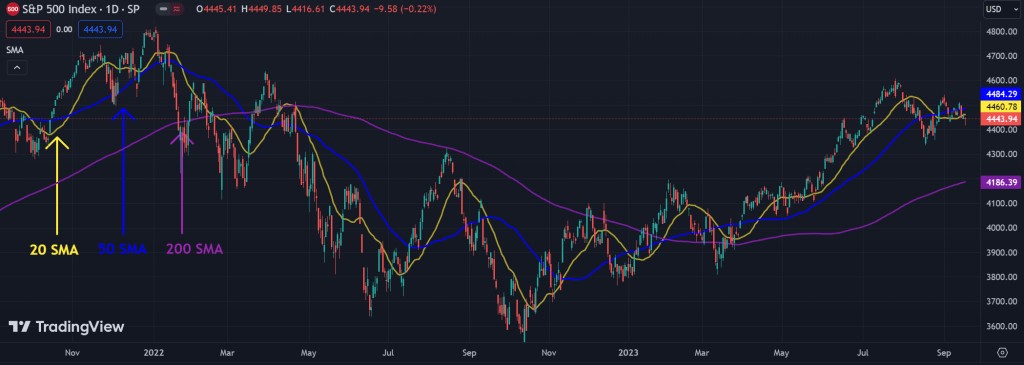This screenshot has height=365, width=1024.
Task: Click the gray dash icon beside the title
Action: 164,10
